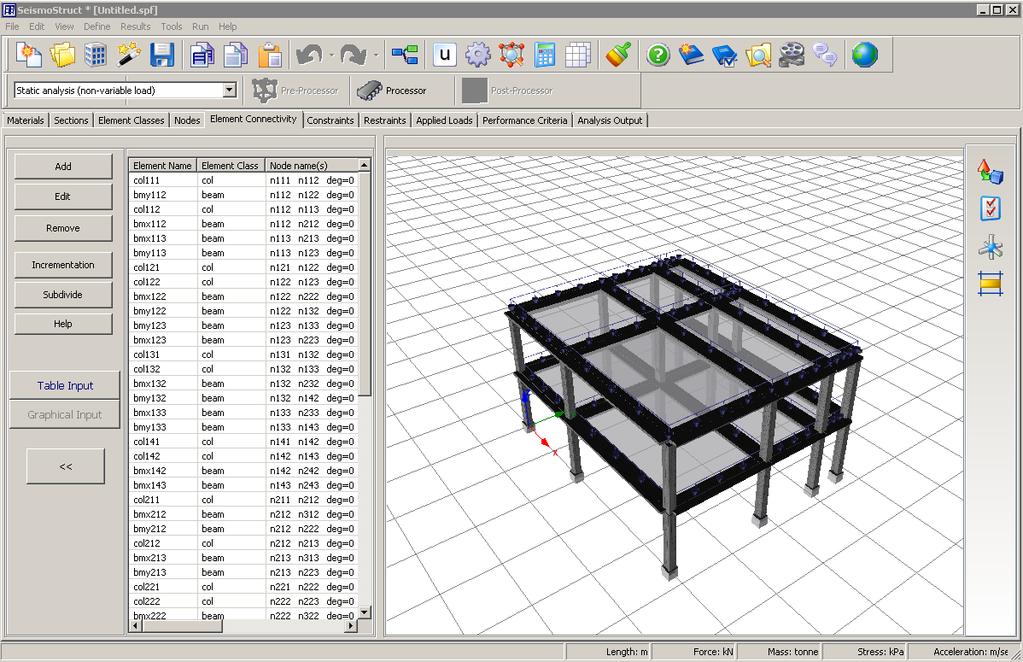Open the analysis type dropdown
The height and width of the screenshot is (662, 1023).
tap(230, 90)
